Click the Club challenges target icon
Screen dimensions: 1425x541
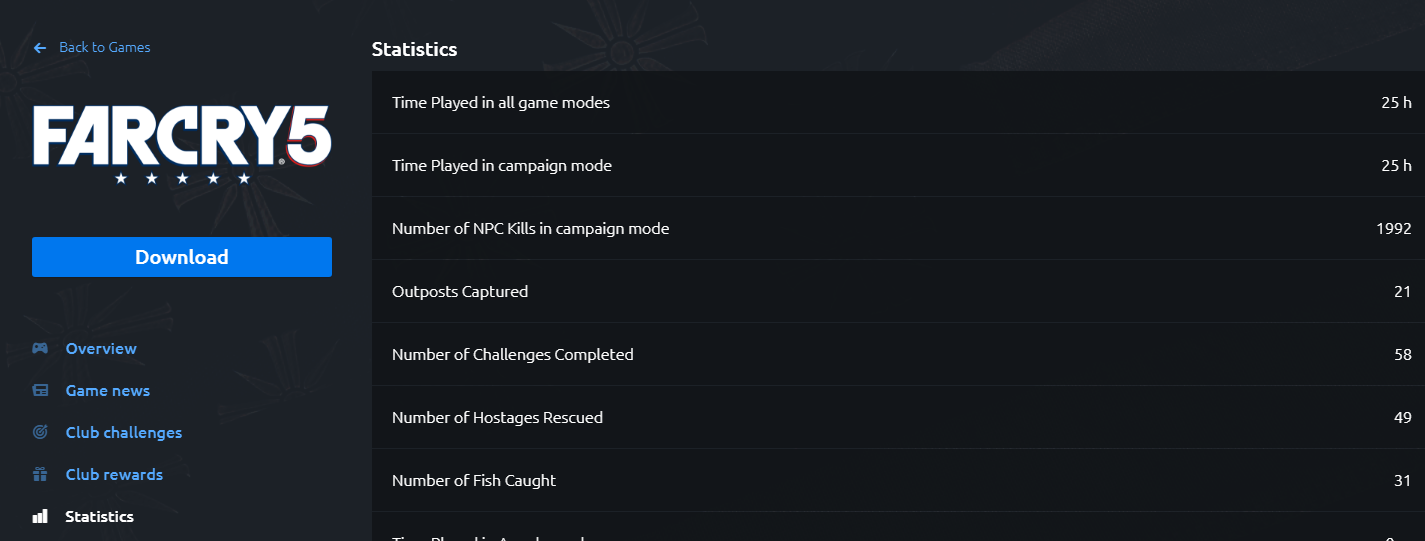tap(40, 432)
